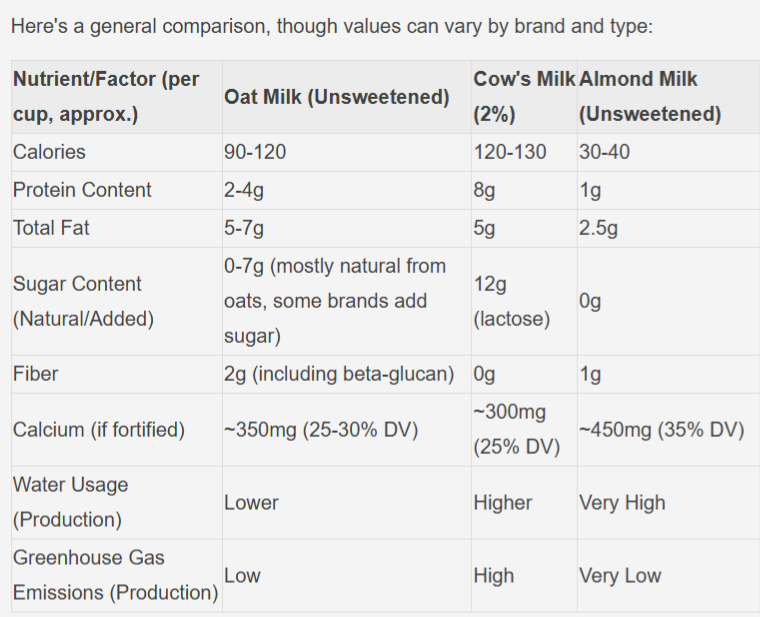
Task: Select the Protein Content row label
Action: click(x=82, y=190)
